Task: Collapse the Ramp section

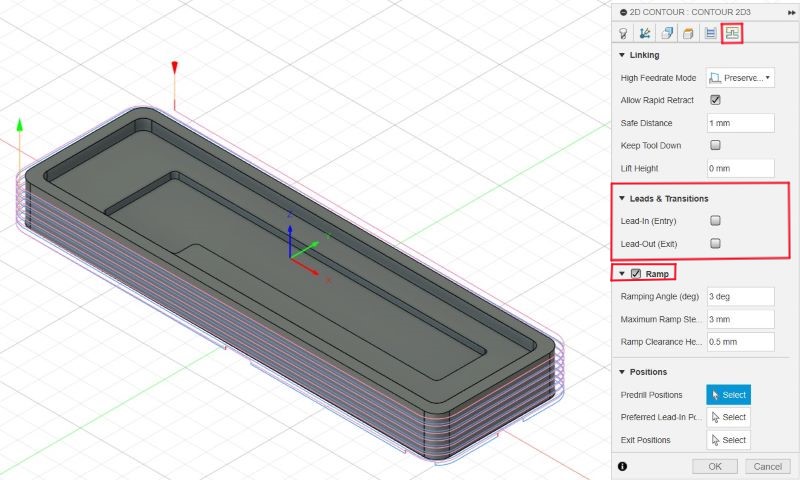Action: pos(621,274)
